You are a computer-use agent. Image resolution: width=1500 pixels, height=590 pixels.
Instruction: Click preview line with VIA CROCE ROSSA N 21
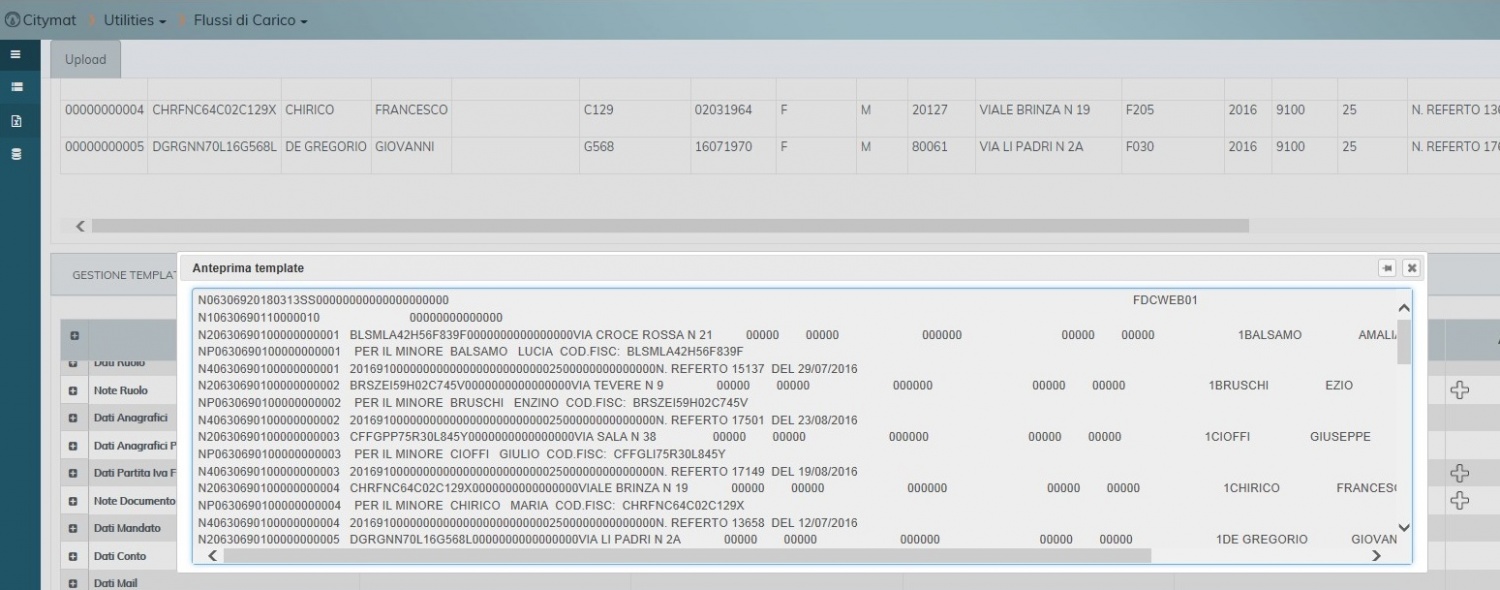[x=796, y=335]
